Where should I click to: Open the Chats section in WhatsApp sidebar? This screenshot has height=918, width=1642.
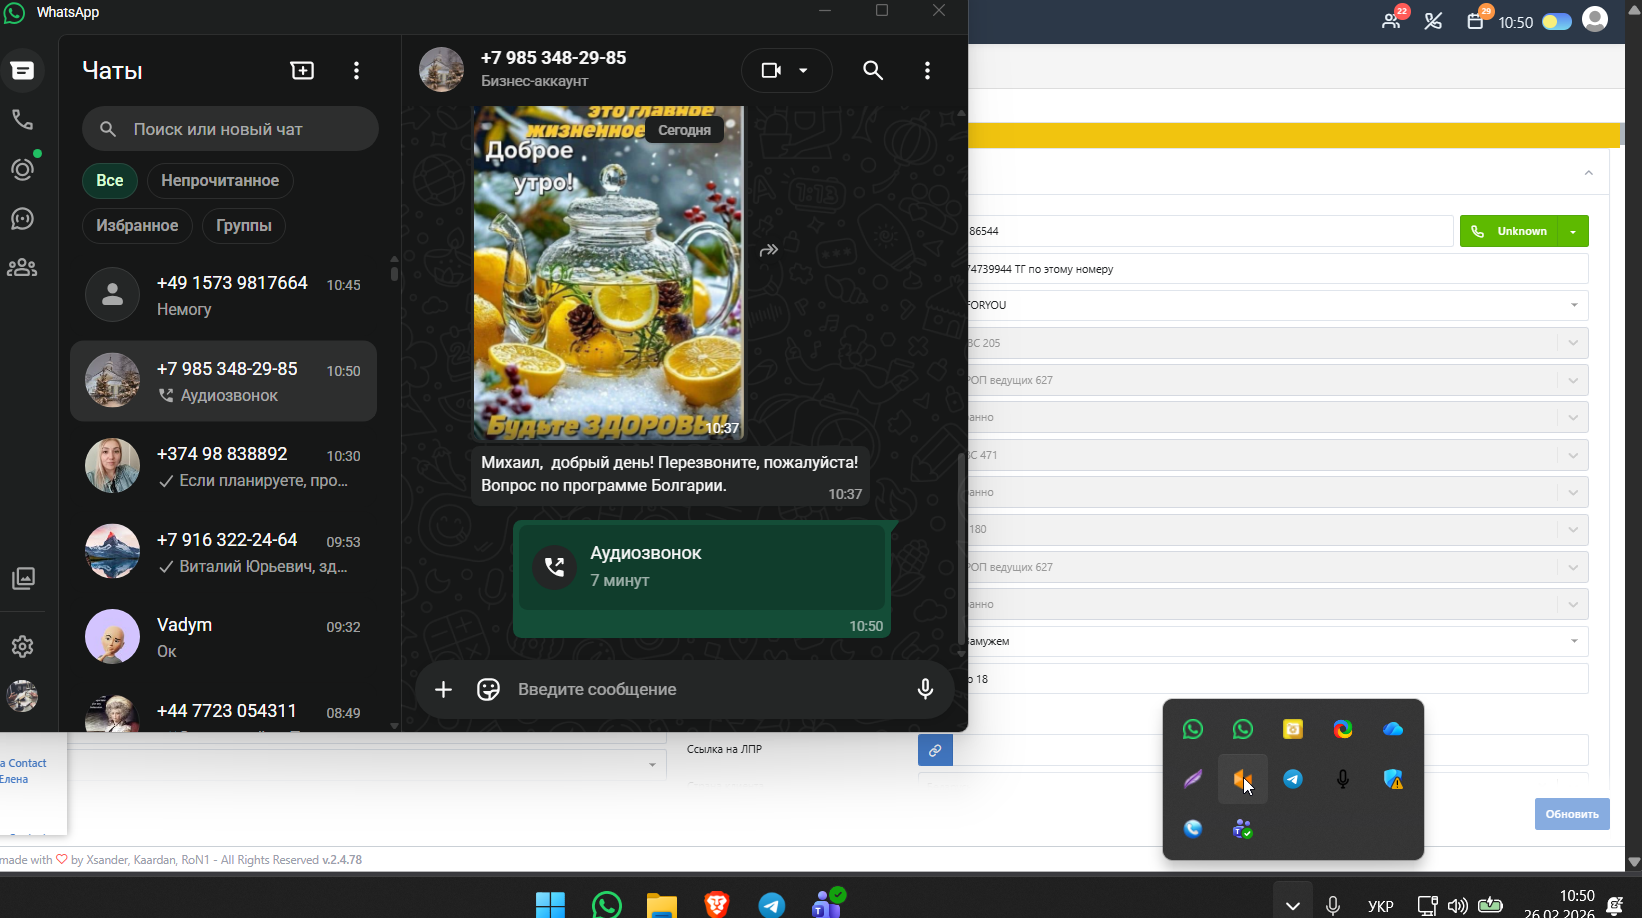[22, 70]
